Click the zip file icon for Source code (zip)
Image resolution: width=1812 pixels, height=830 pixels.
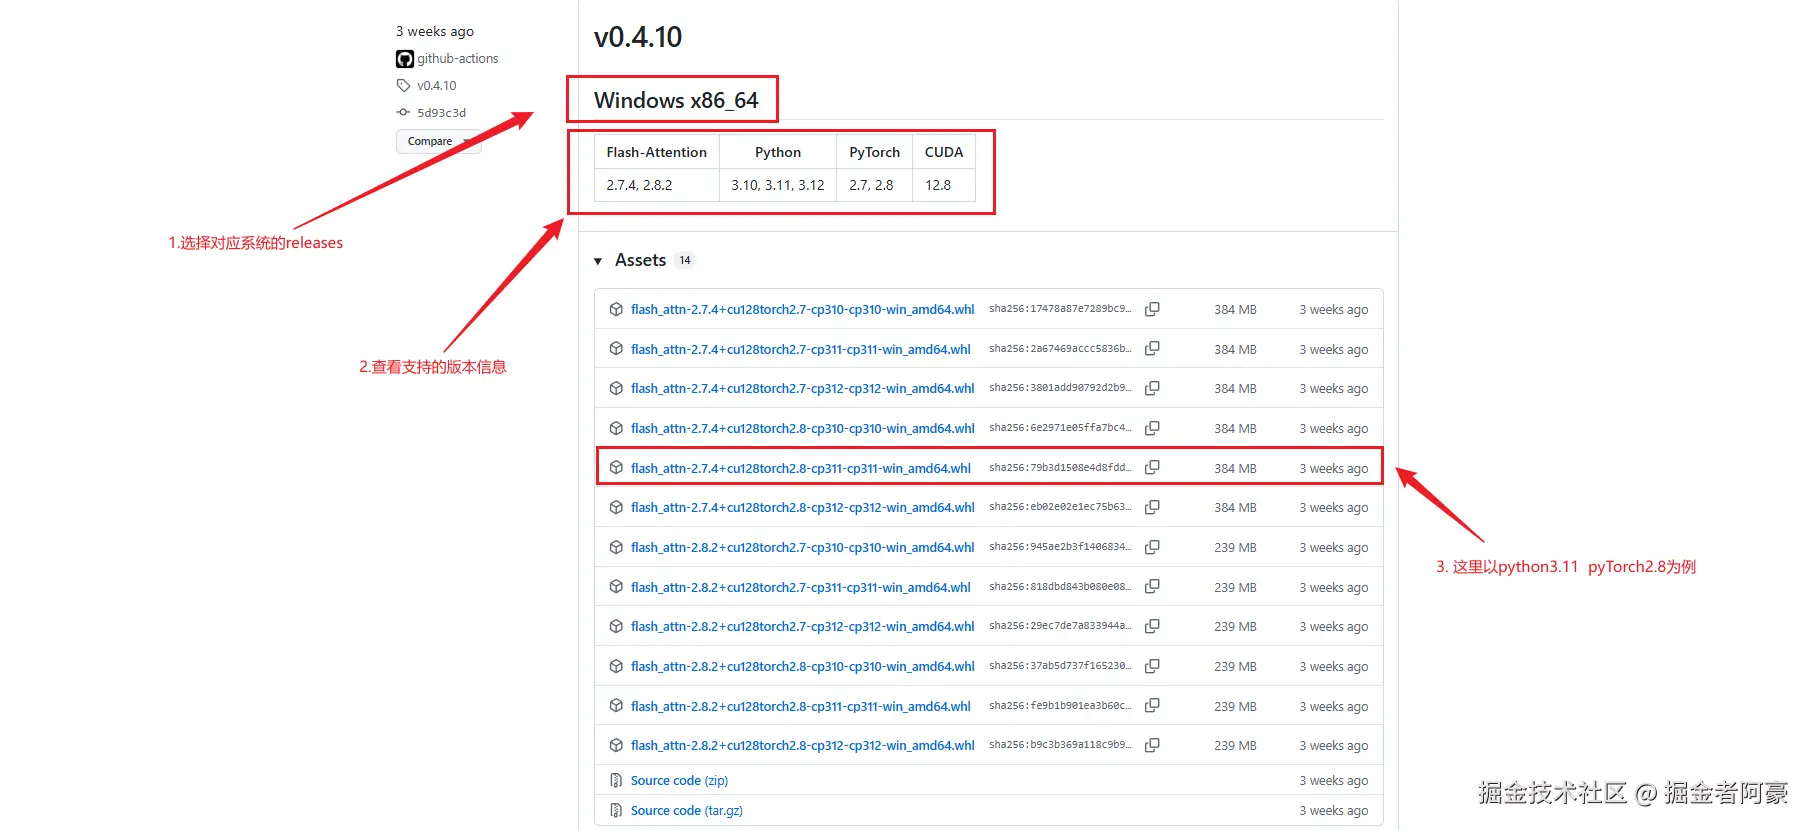pos(616,780)
